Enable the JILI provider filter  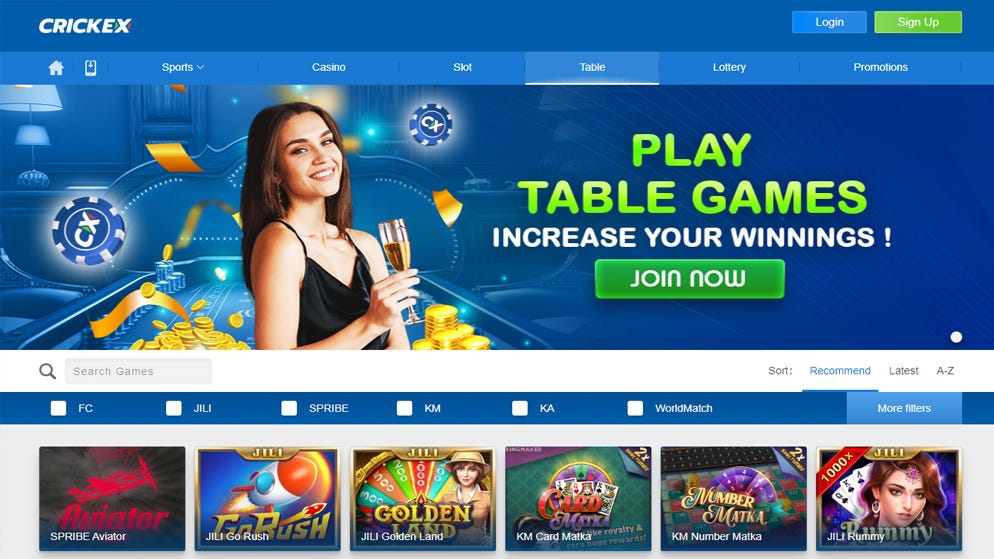(x=174, y=408)
